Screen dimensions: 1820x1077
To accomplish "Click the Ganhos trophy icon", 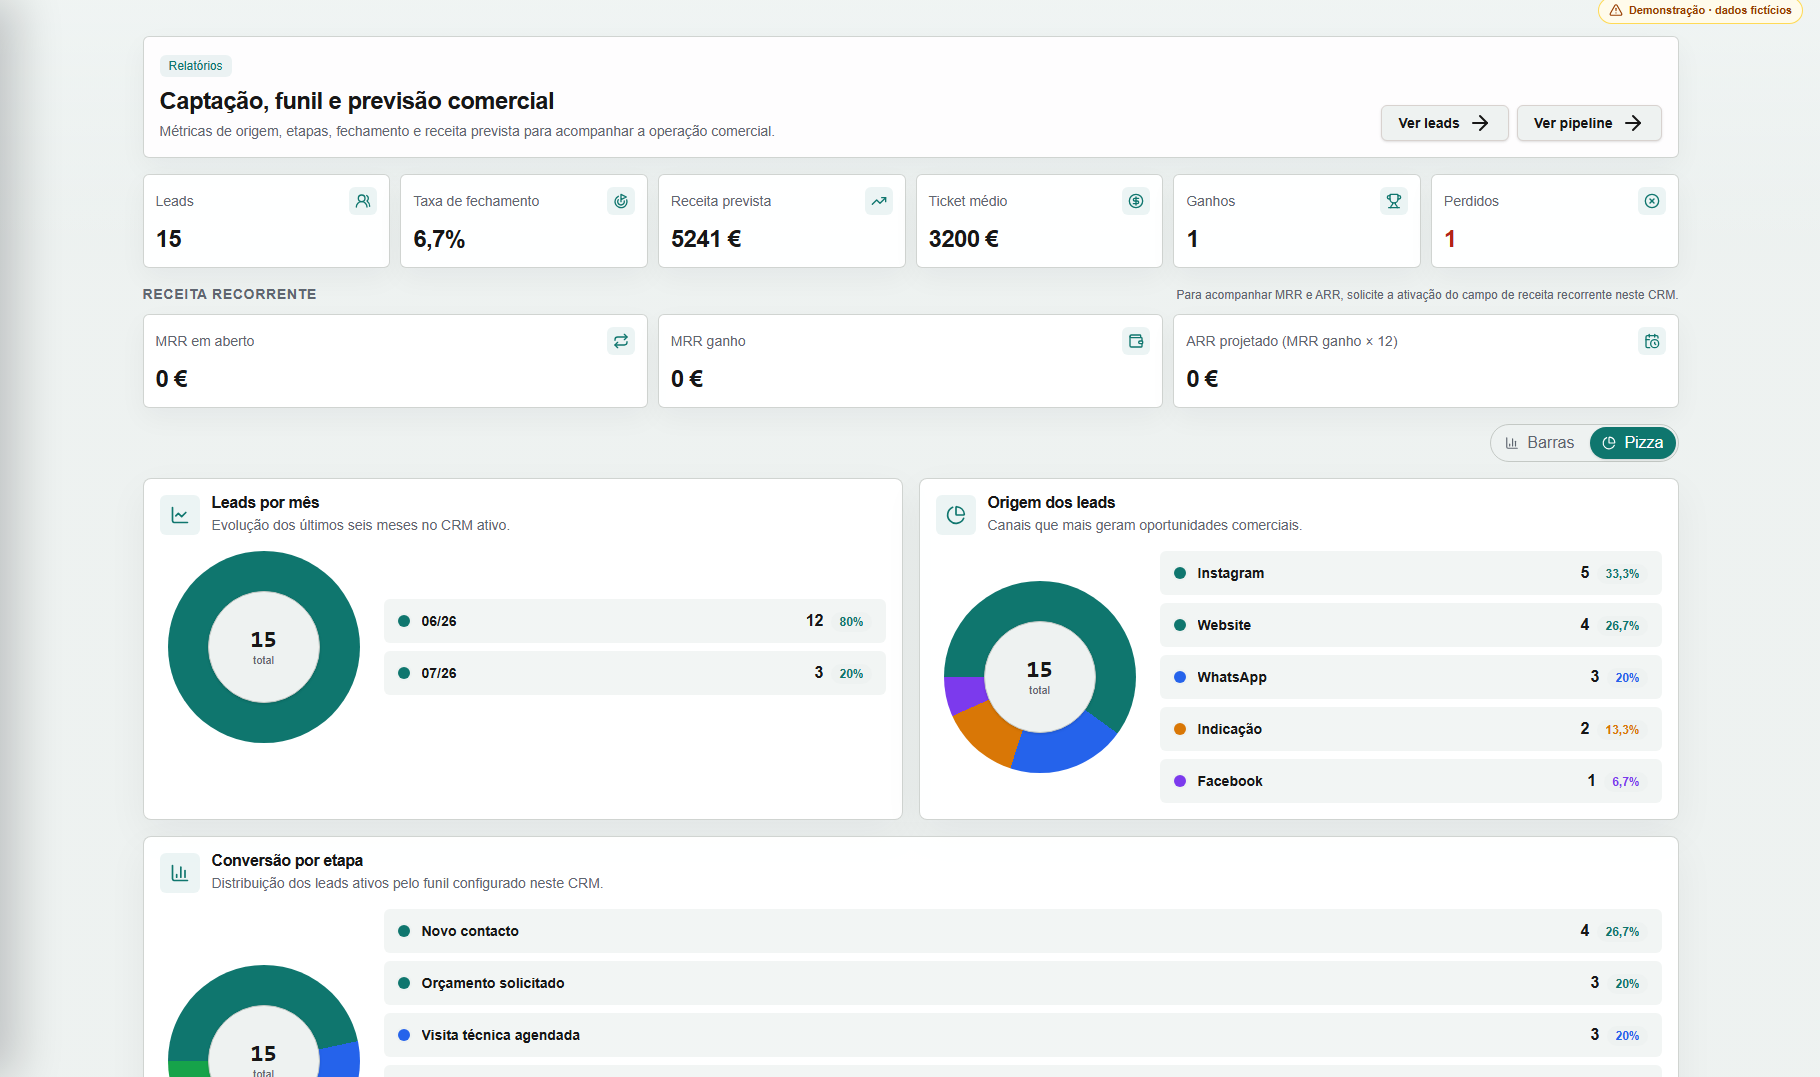I will (x=1394, y=201).
